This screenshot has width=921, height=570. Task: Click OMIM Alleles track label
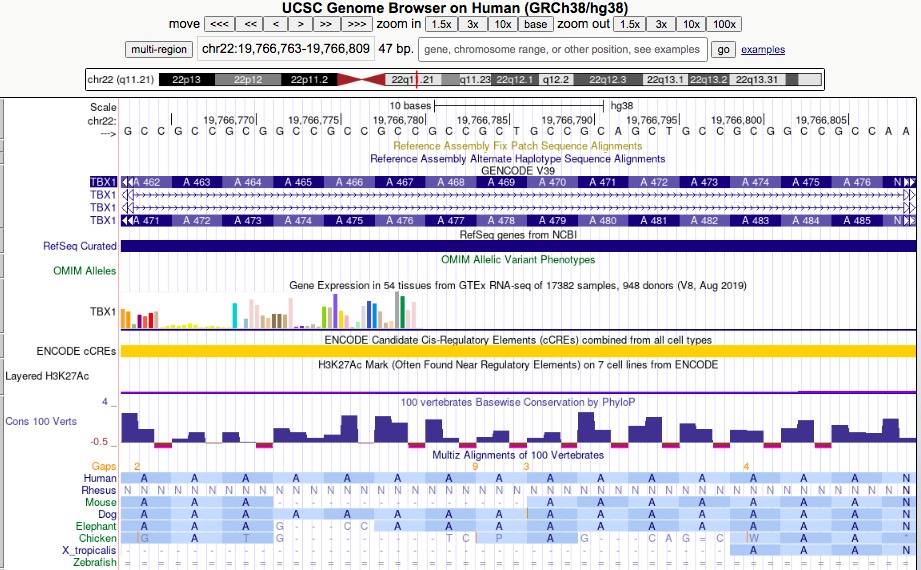point(85,271)
